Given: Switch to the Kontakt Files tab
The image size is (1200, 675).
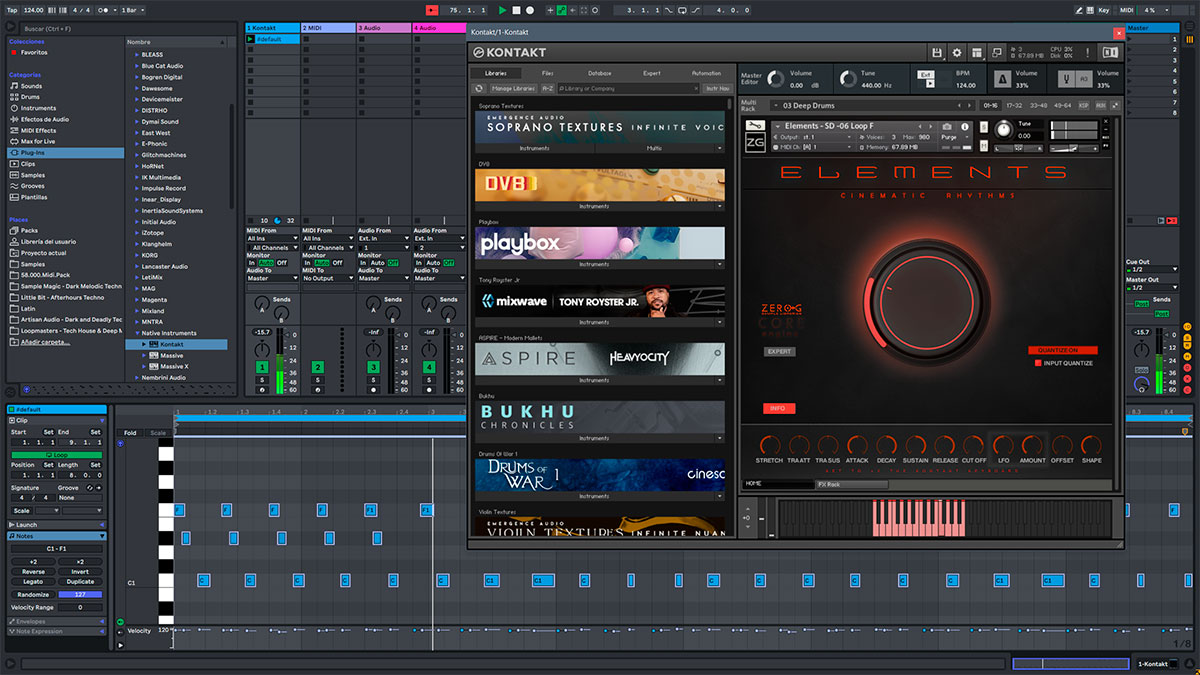Looking at the screenshot, I should tap(548, 73).
